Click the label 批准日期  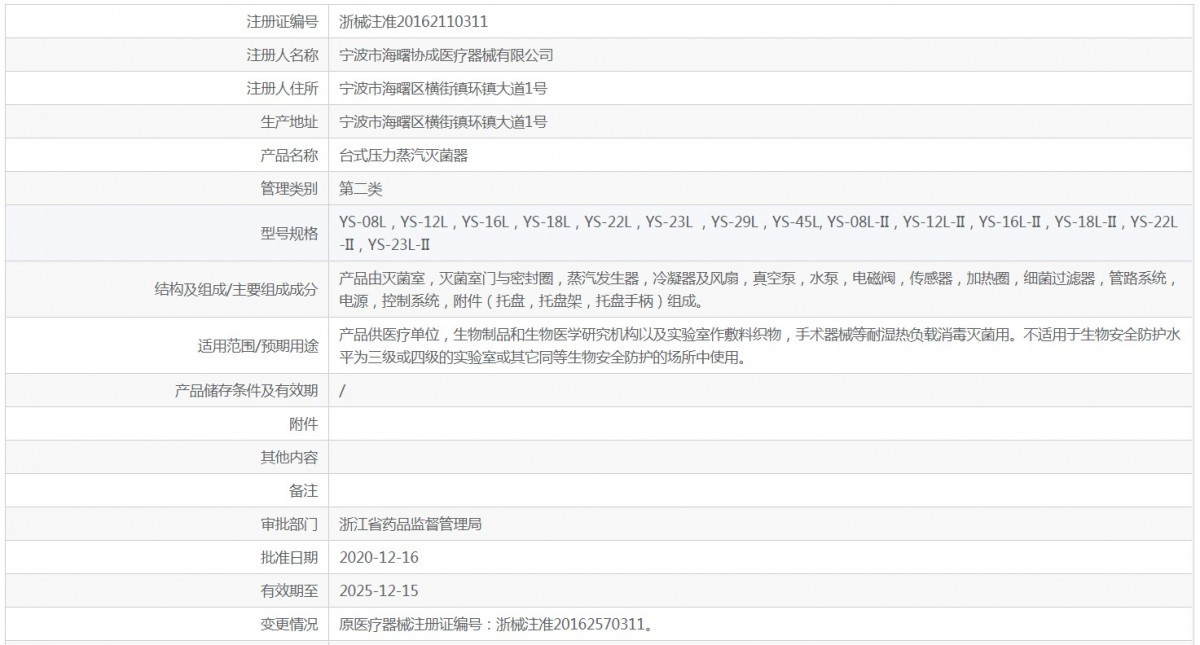(x=289, y=557)
